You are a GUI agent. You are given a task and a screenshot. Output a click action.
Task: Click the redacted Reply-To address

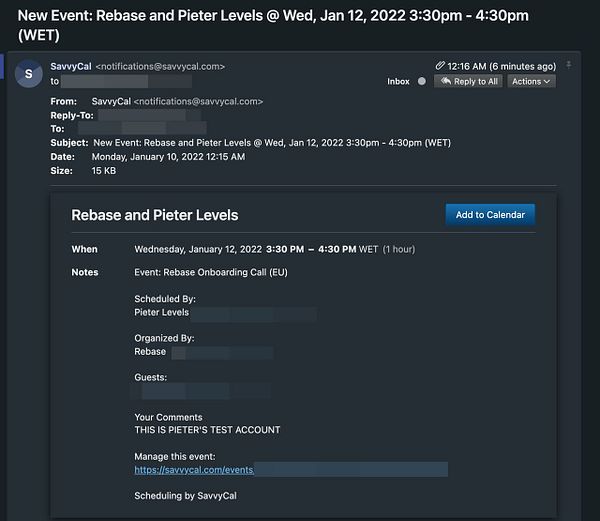(x=150, y=116)
